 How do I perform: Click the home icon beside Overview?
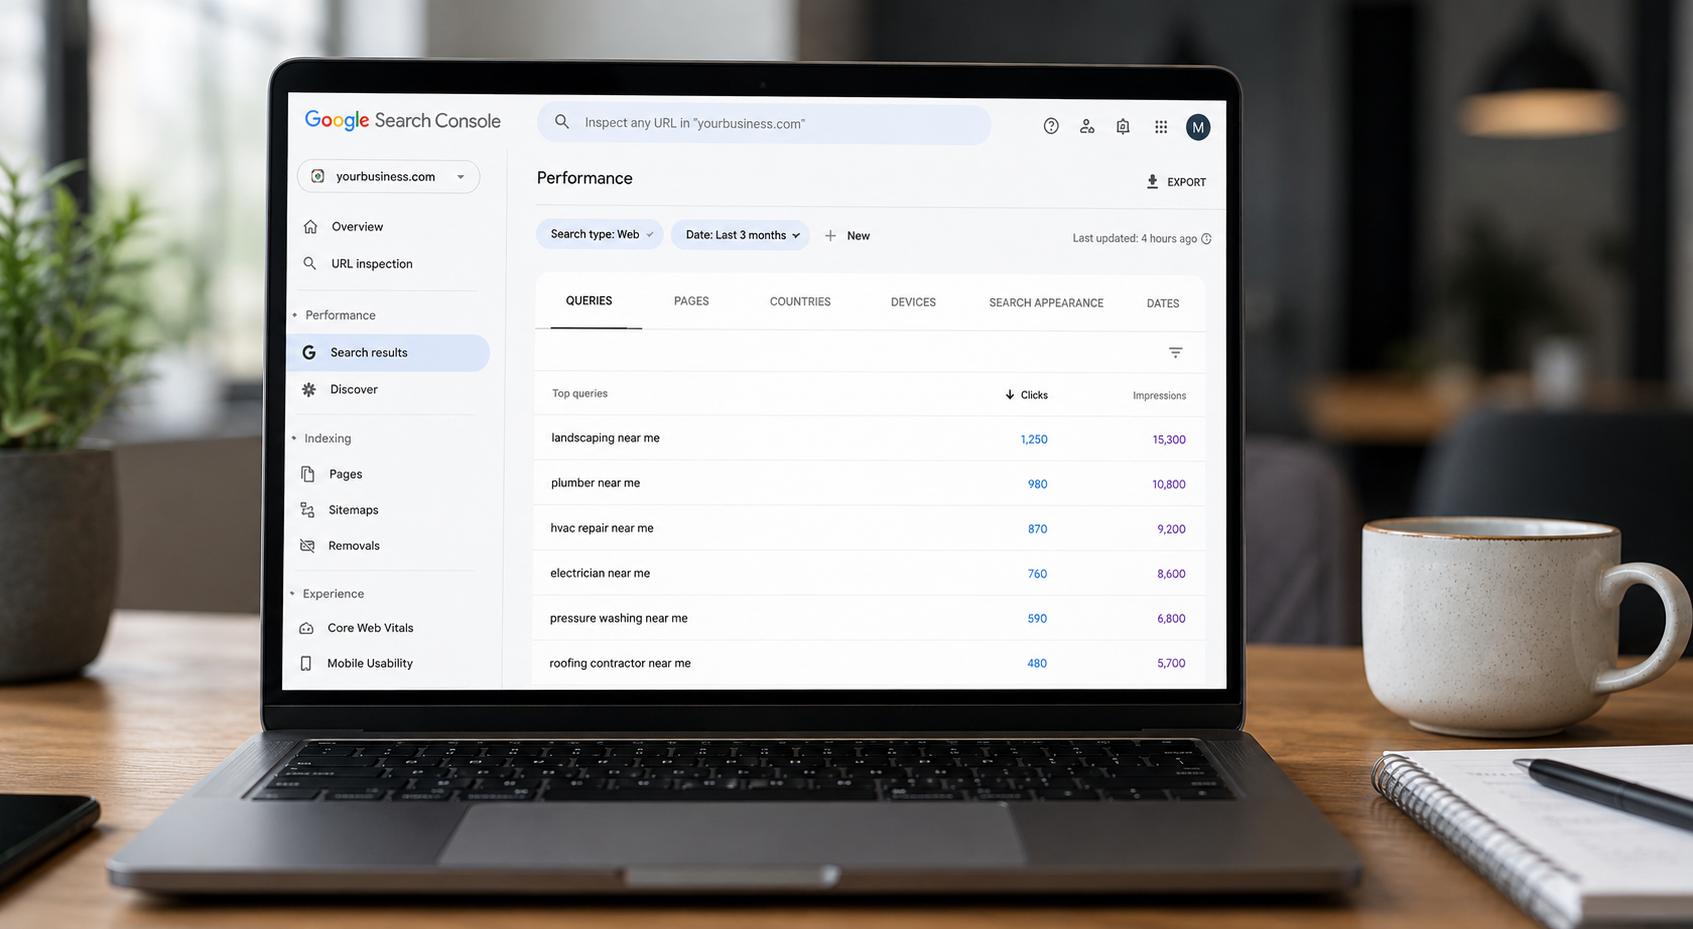point(310,227)
